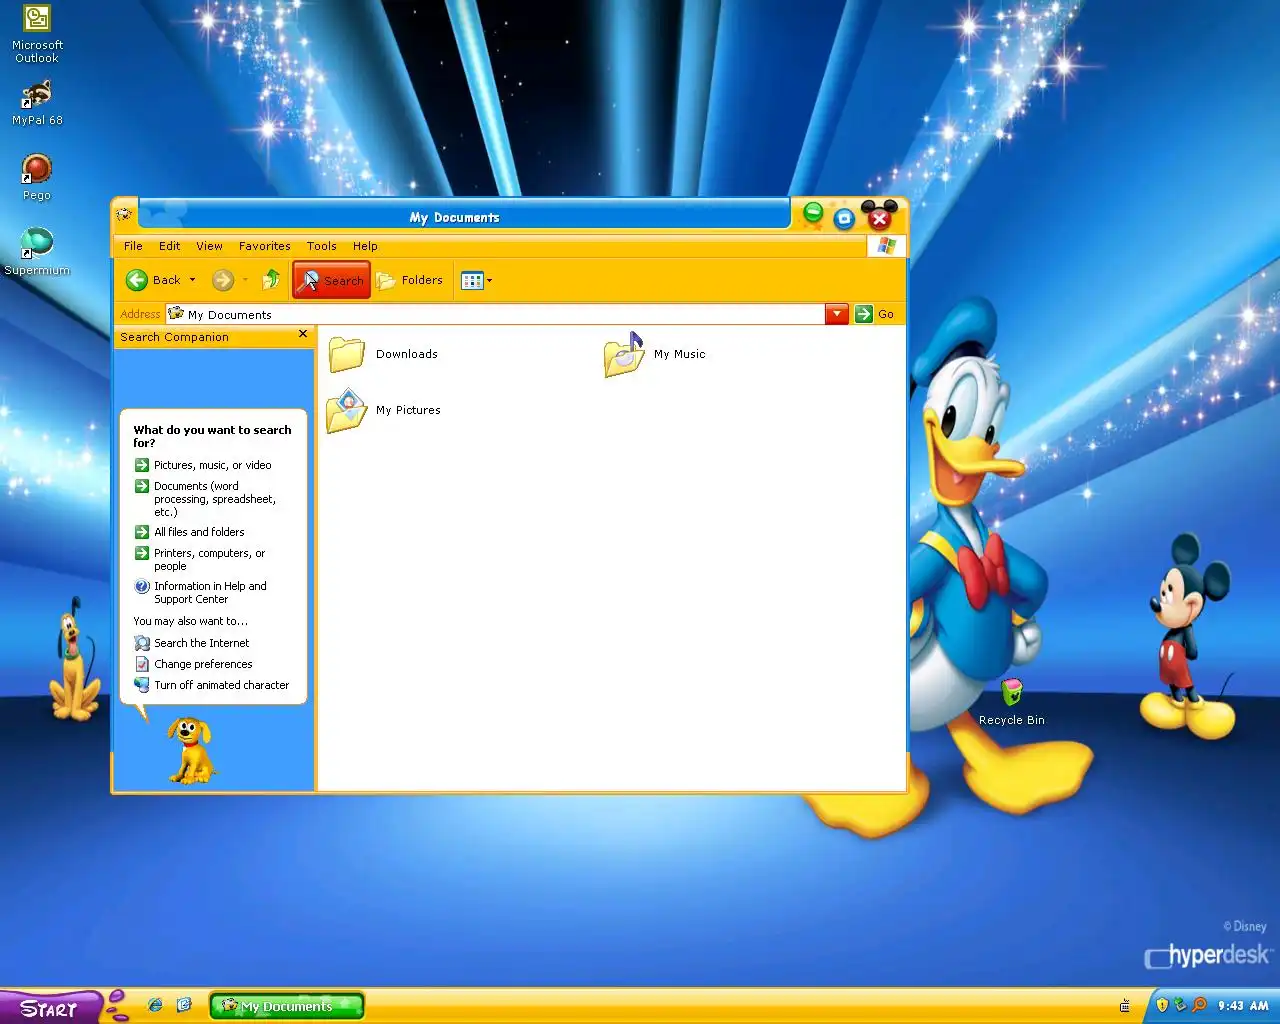This screenshot has width=1280, height=1024.
Task: Open the security shield tray icon
Action: [1162, 1005]
